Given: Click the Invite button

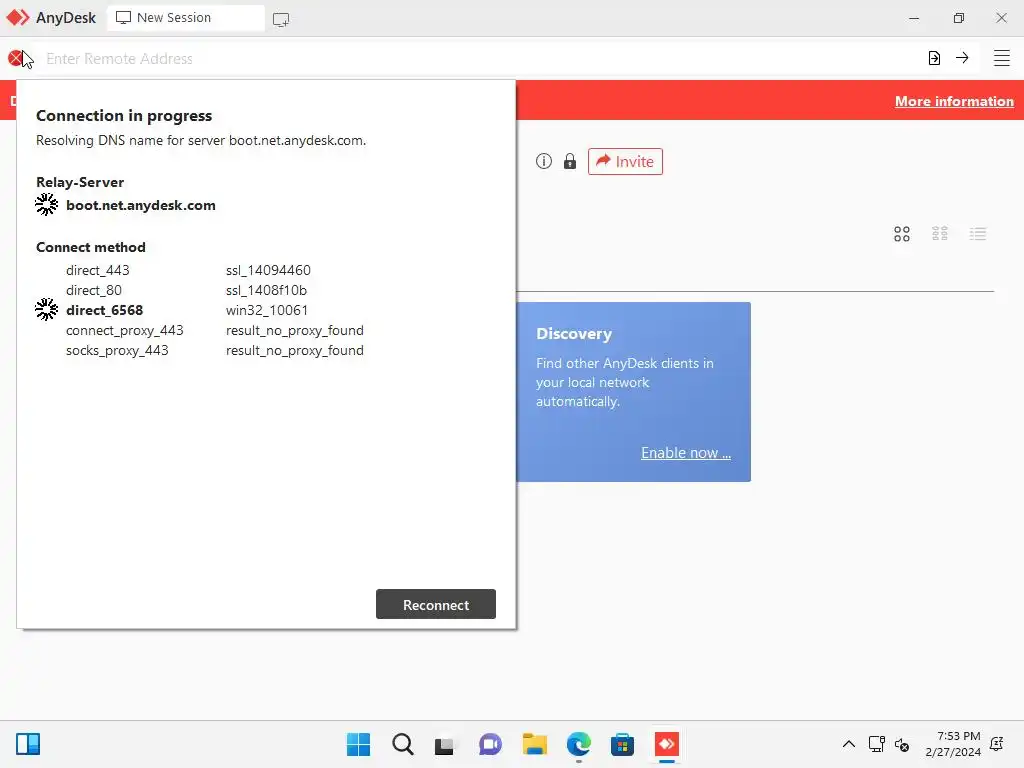Looking at the screenshot, I should tap(625, 161).
